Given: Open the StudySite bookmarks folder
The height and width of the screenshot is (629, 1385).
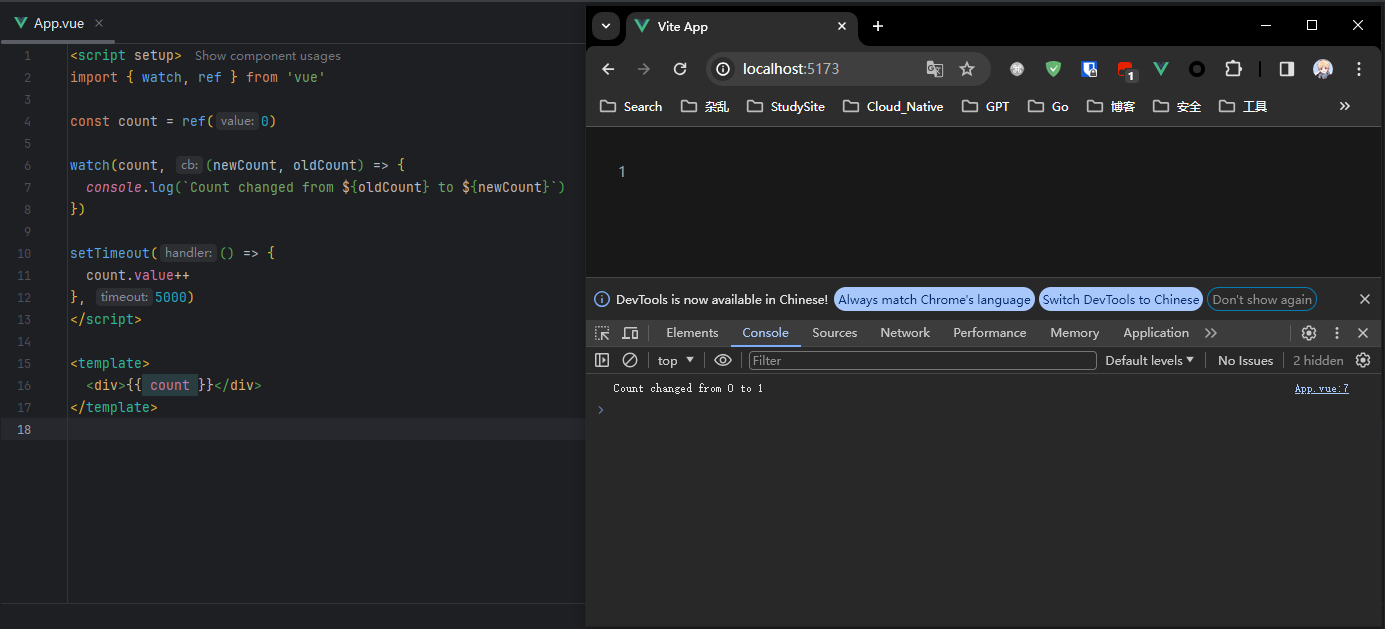Looking at the screenshot, I should [x=786, y=106].
